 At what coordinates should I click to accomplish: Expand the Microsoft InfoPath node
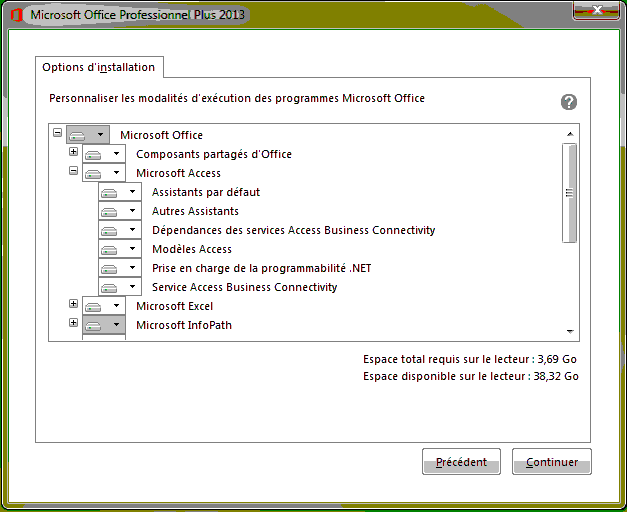pos(73,322)
